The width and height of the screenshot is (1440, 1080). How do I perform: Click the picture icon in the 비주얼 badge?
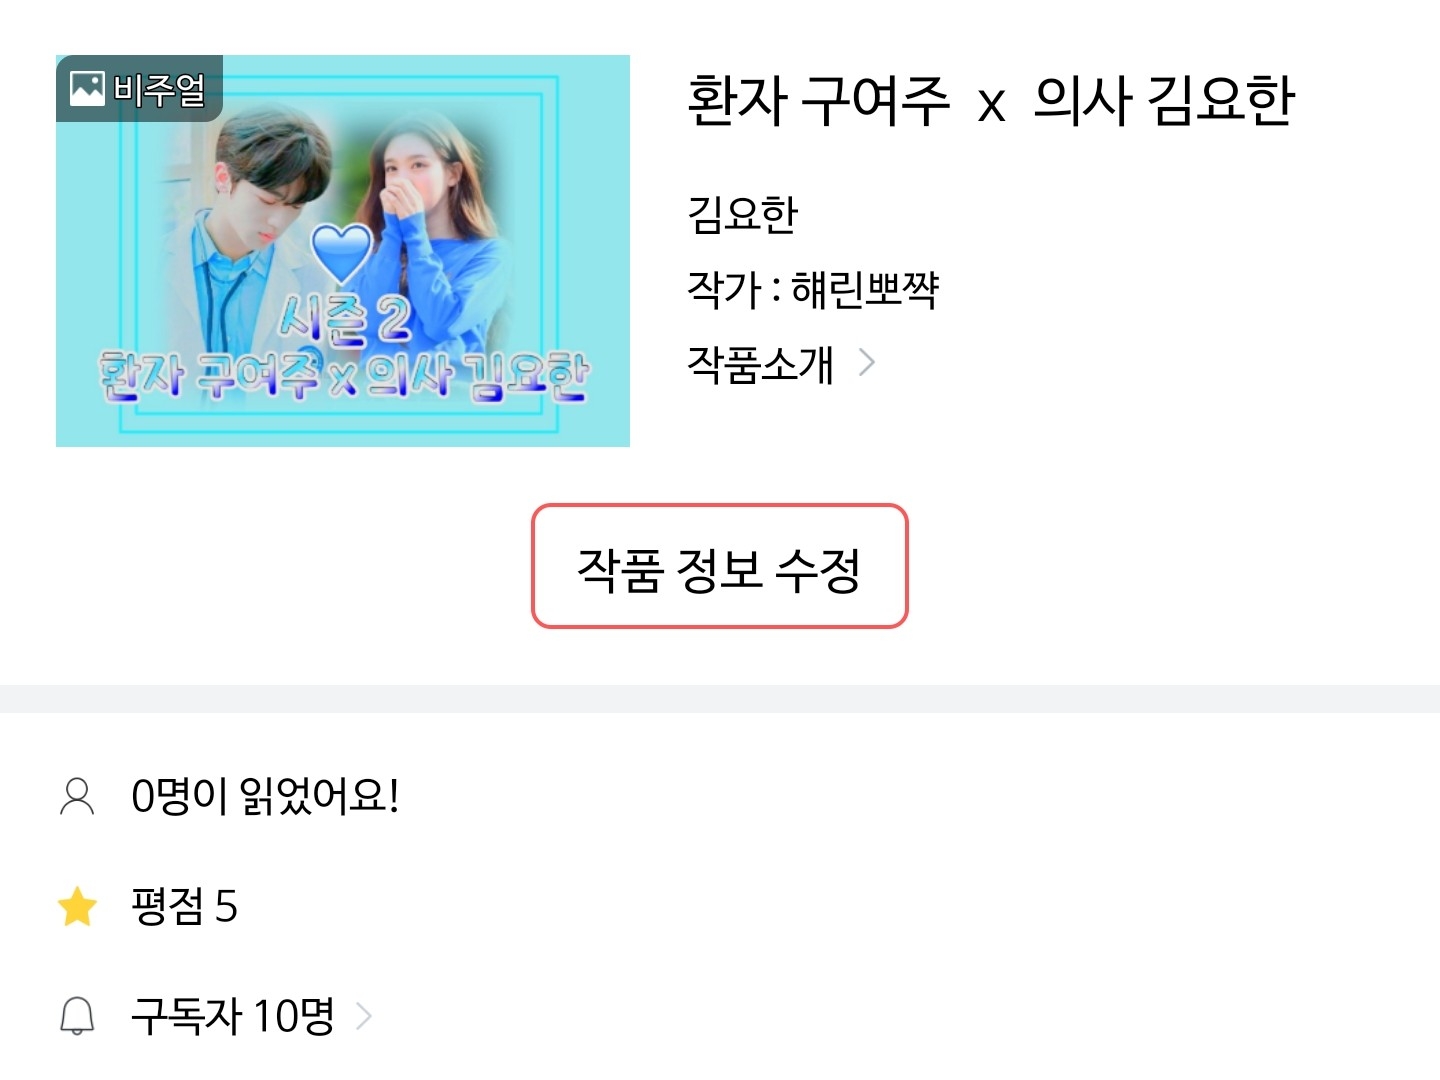87,89
